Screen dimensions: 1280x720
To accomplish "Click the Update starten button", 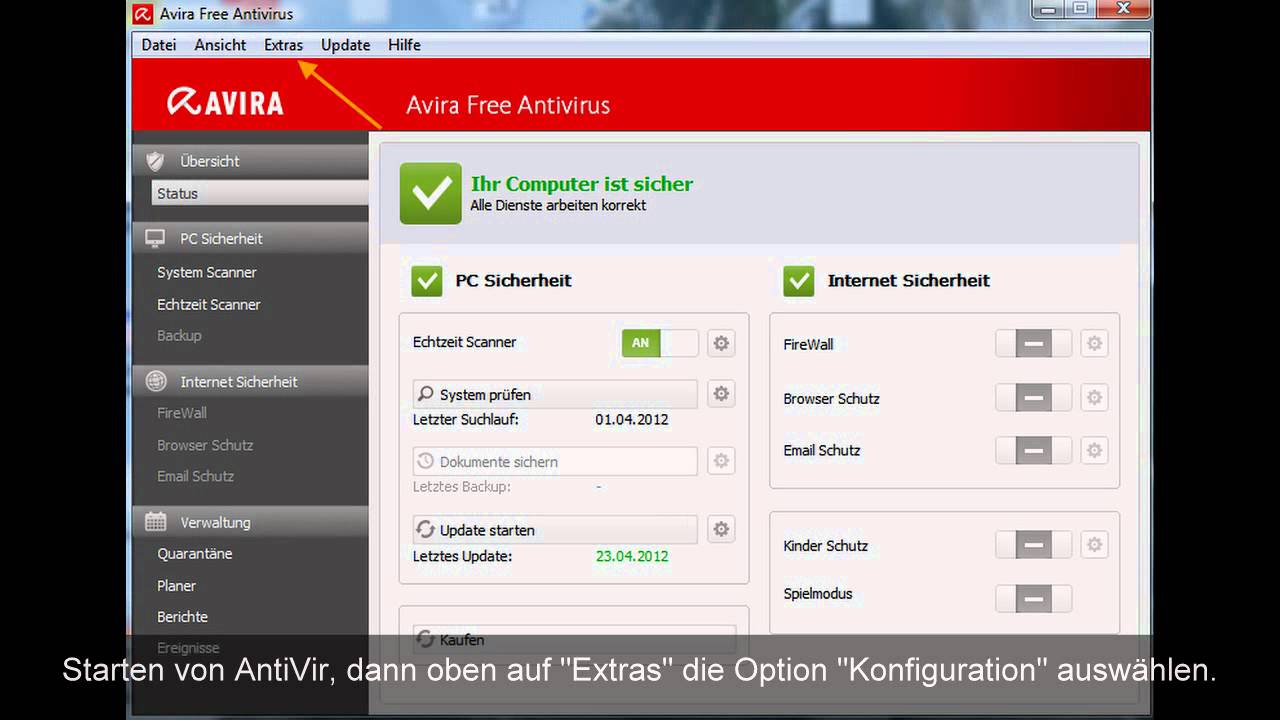I will point(555,530).
